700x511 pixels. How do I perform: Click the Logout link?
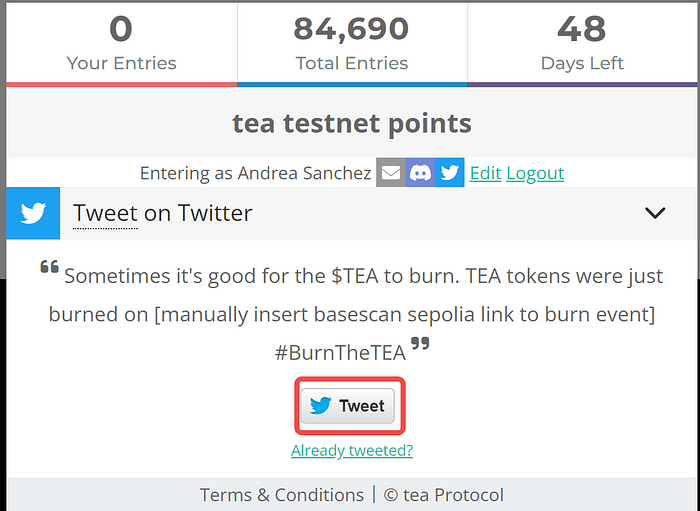click(535, 173)
